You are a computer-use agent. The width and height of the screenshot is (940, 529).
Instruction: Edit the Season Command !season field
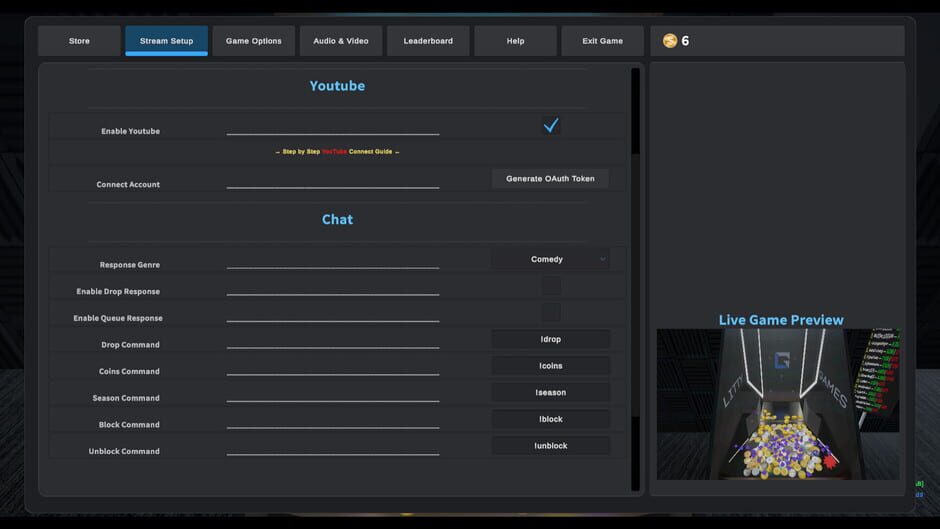550,393
